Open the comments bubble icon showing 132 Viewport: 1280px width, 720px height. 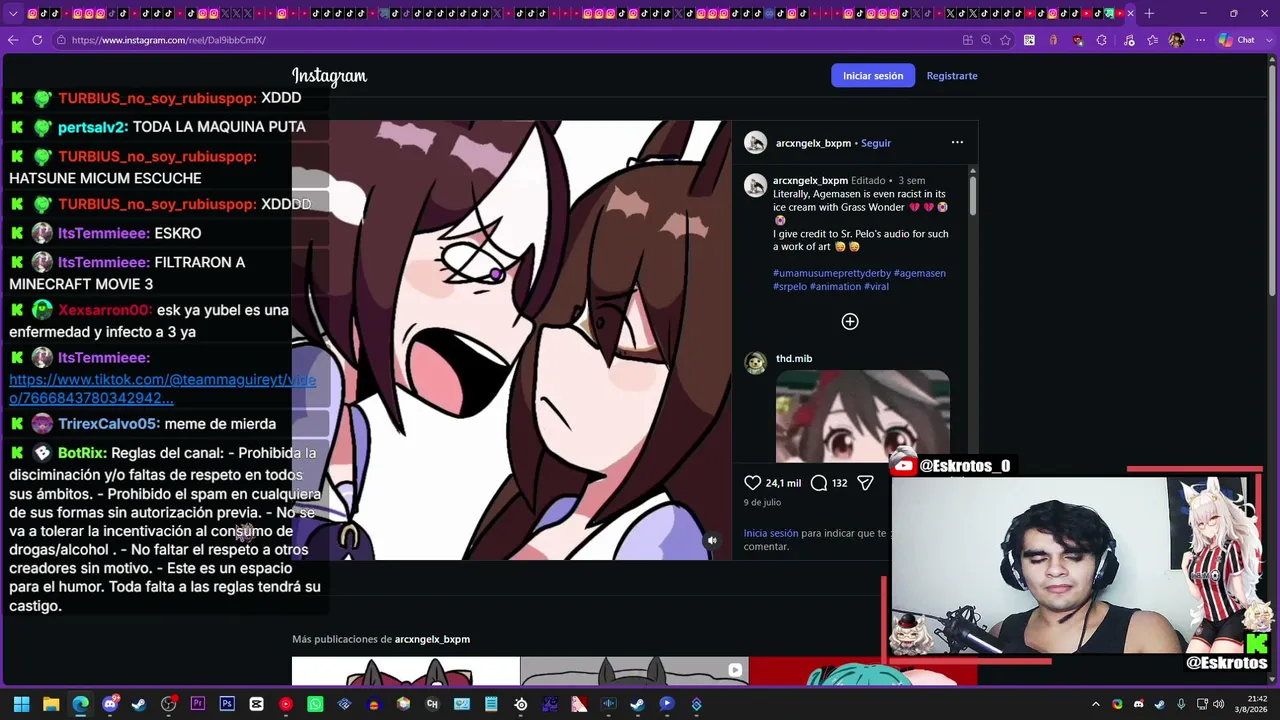pyautogui.click(x=819, y=483)
